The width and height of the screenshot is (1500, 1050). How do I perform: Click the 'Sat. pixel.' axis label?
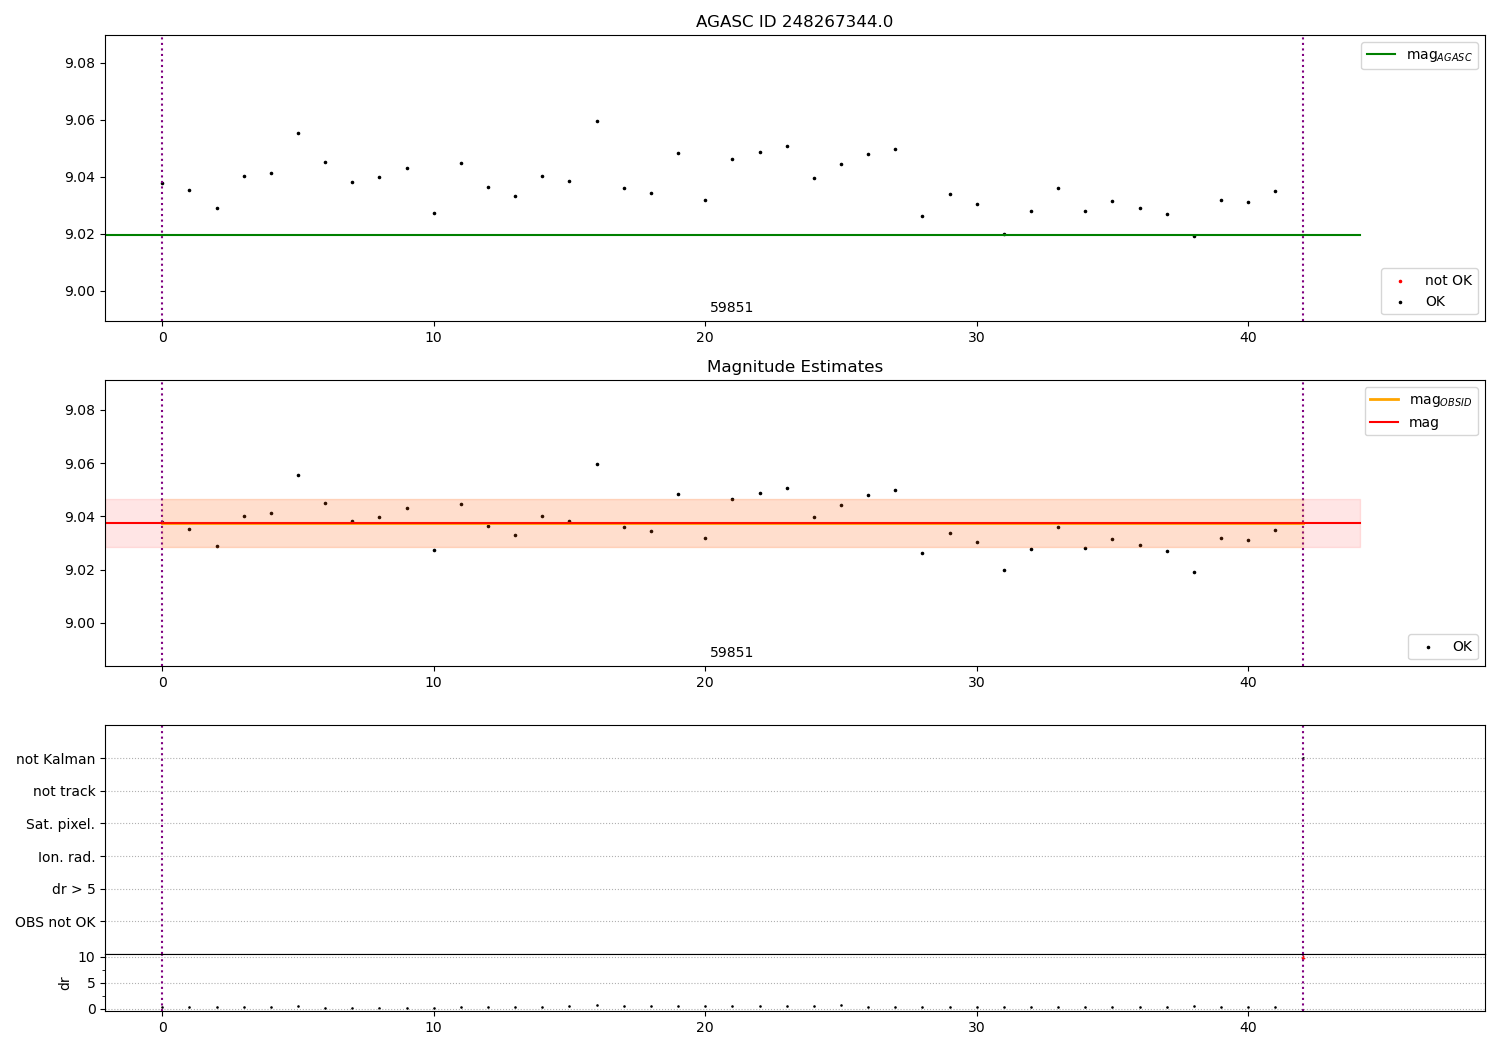[x=61, y=825]
